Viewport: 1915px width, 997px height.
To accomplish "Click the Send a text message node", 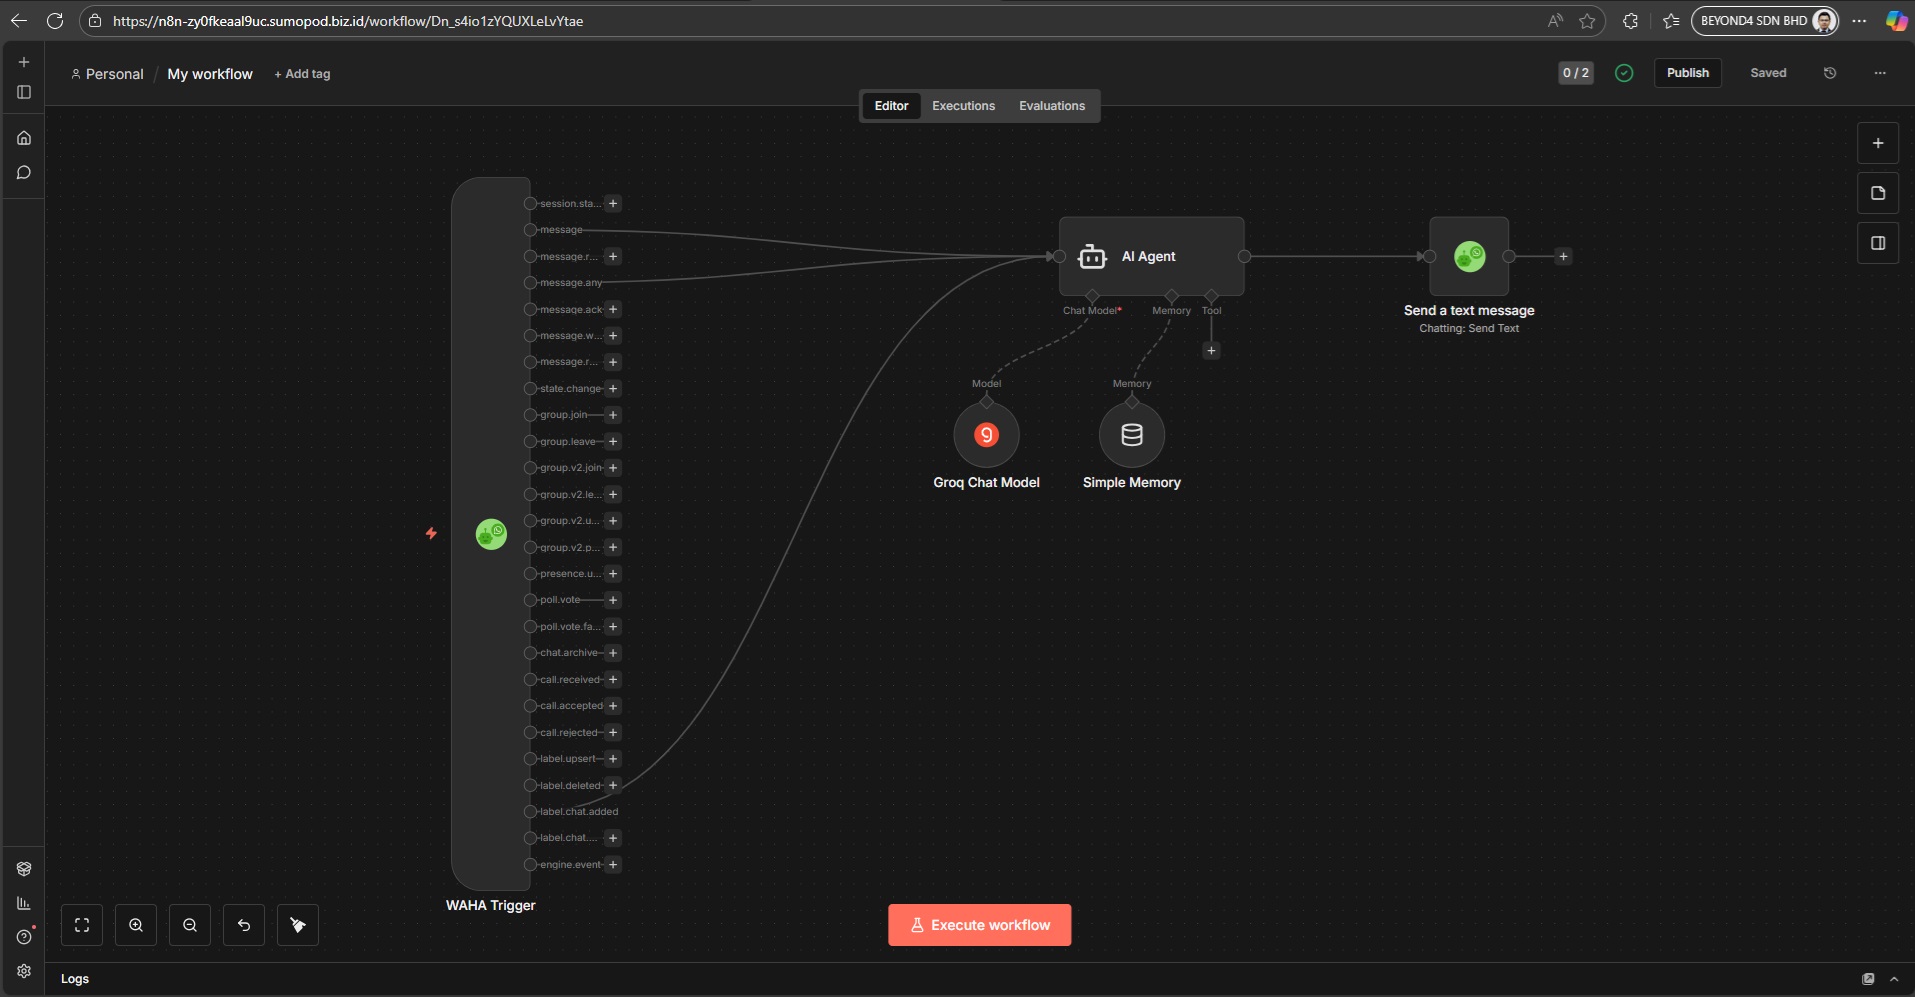I will [x=1468, y=256].
